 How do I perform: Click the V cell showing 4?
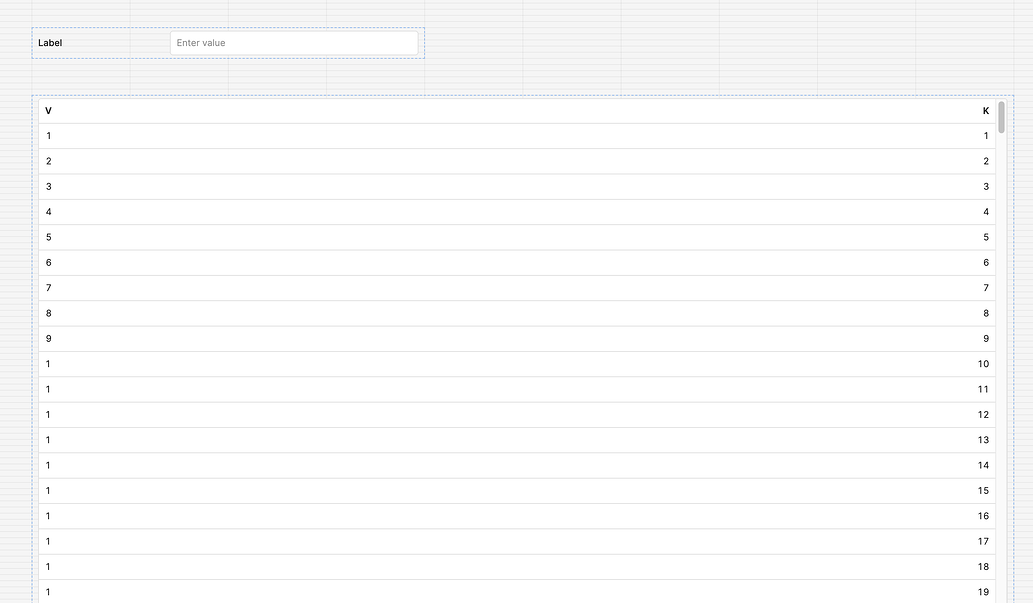(49, 212)
